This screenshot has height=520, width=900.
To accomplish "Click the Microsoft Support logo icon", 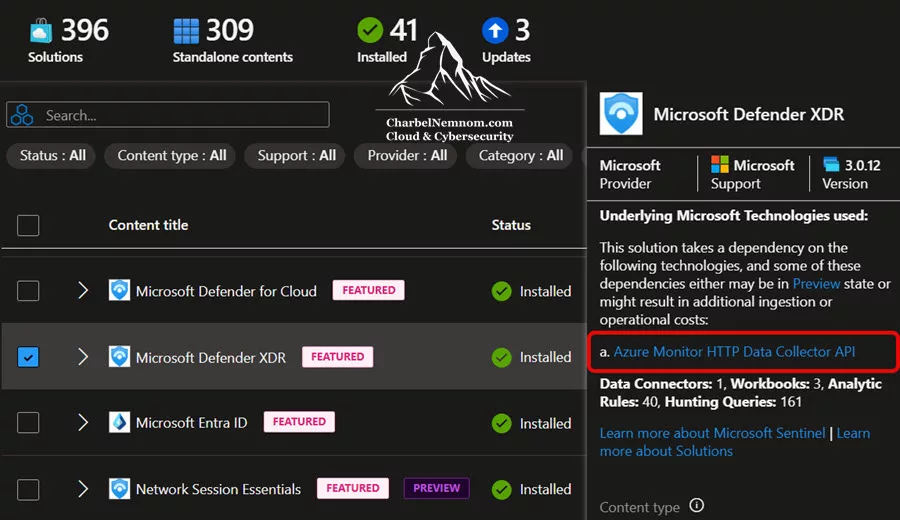I will point(720,165).
